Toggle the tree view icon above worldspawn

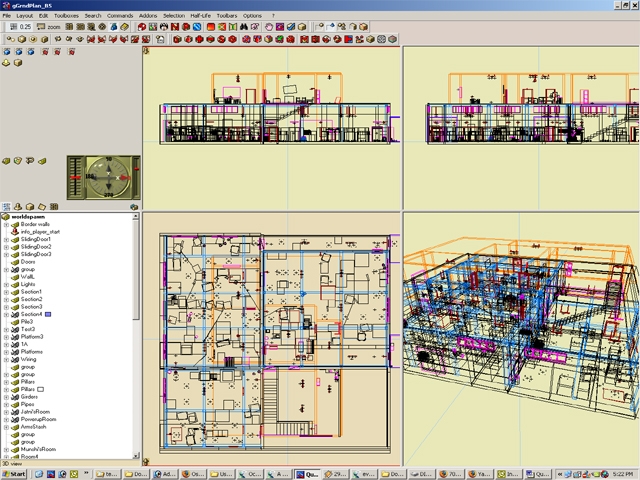[6, 207]
